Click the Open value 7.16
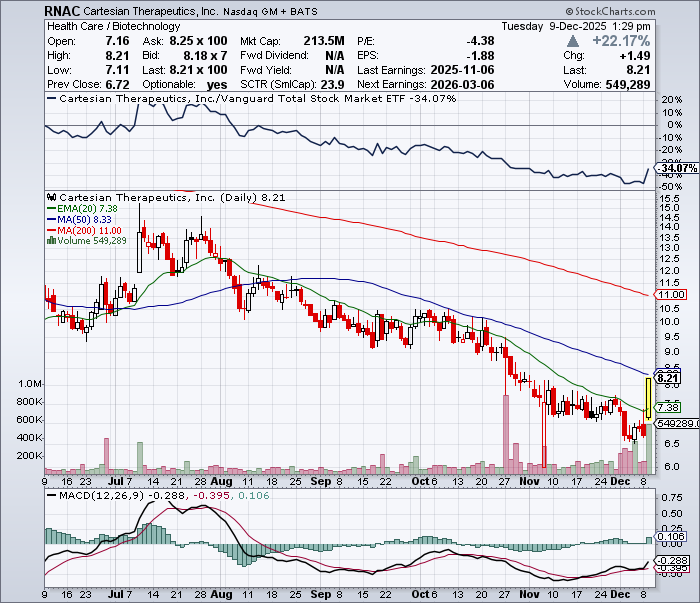 click(117, 41)
